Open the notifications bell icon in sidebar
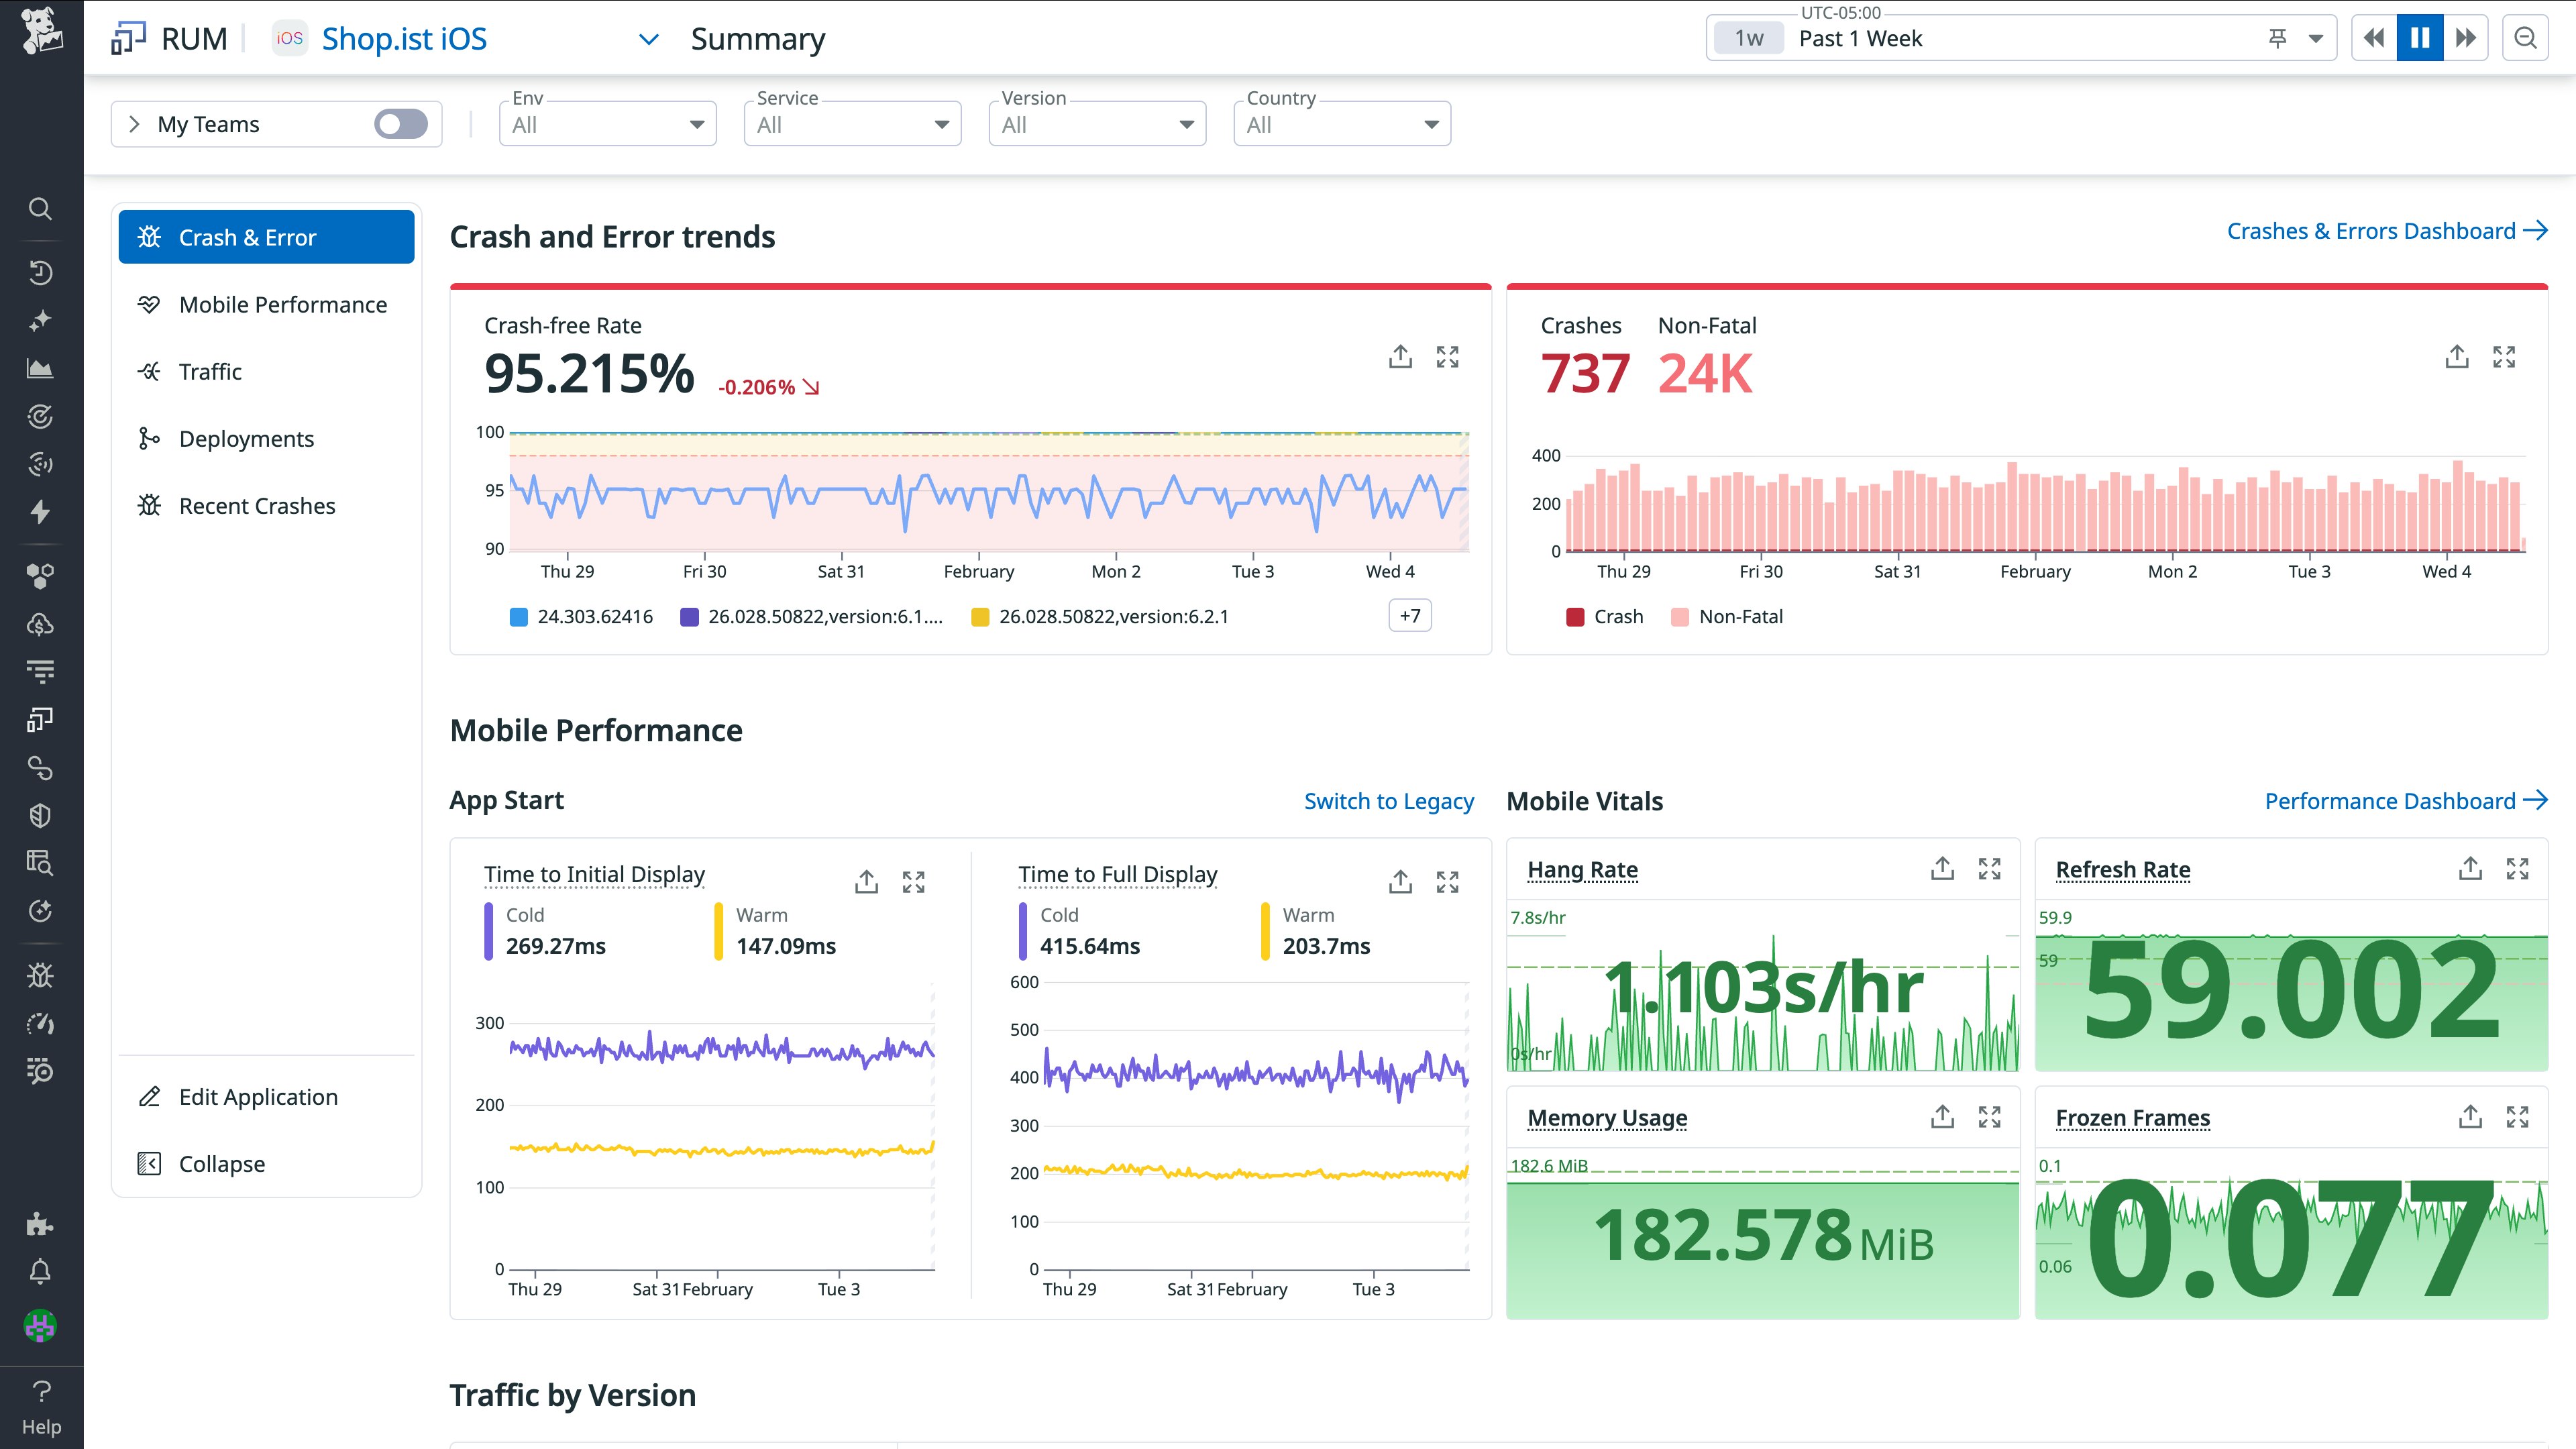Viewport: 2576px width, 1449px height. [40, 1272]
